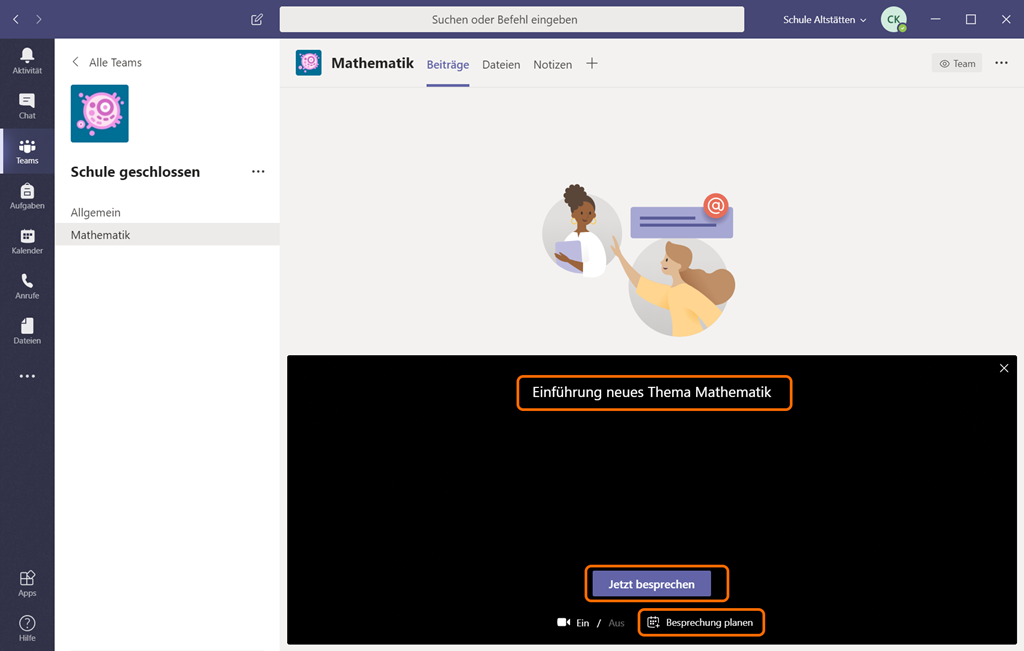This screenshot has width=1024, height=651.
Task: Open more options next to Schule geschlossen
Action: tap(258, 172)
